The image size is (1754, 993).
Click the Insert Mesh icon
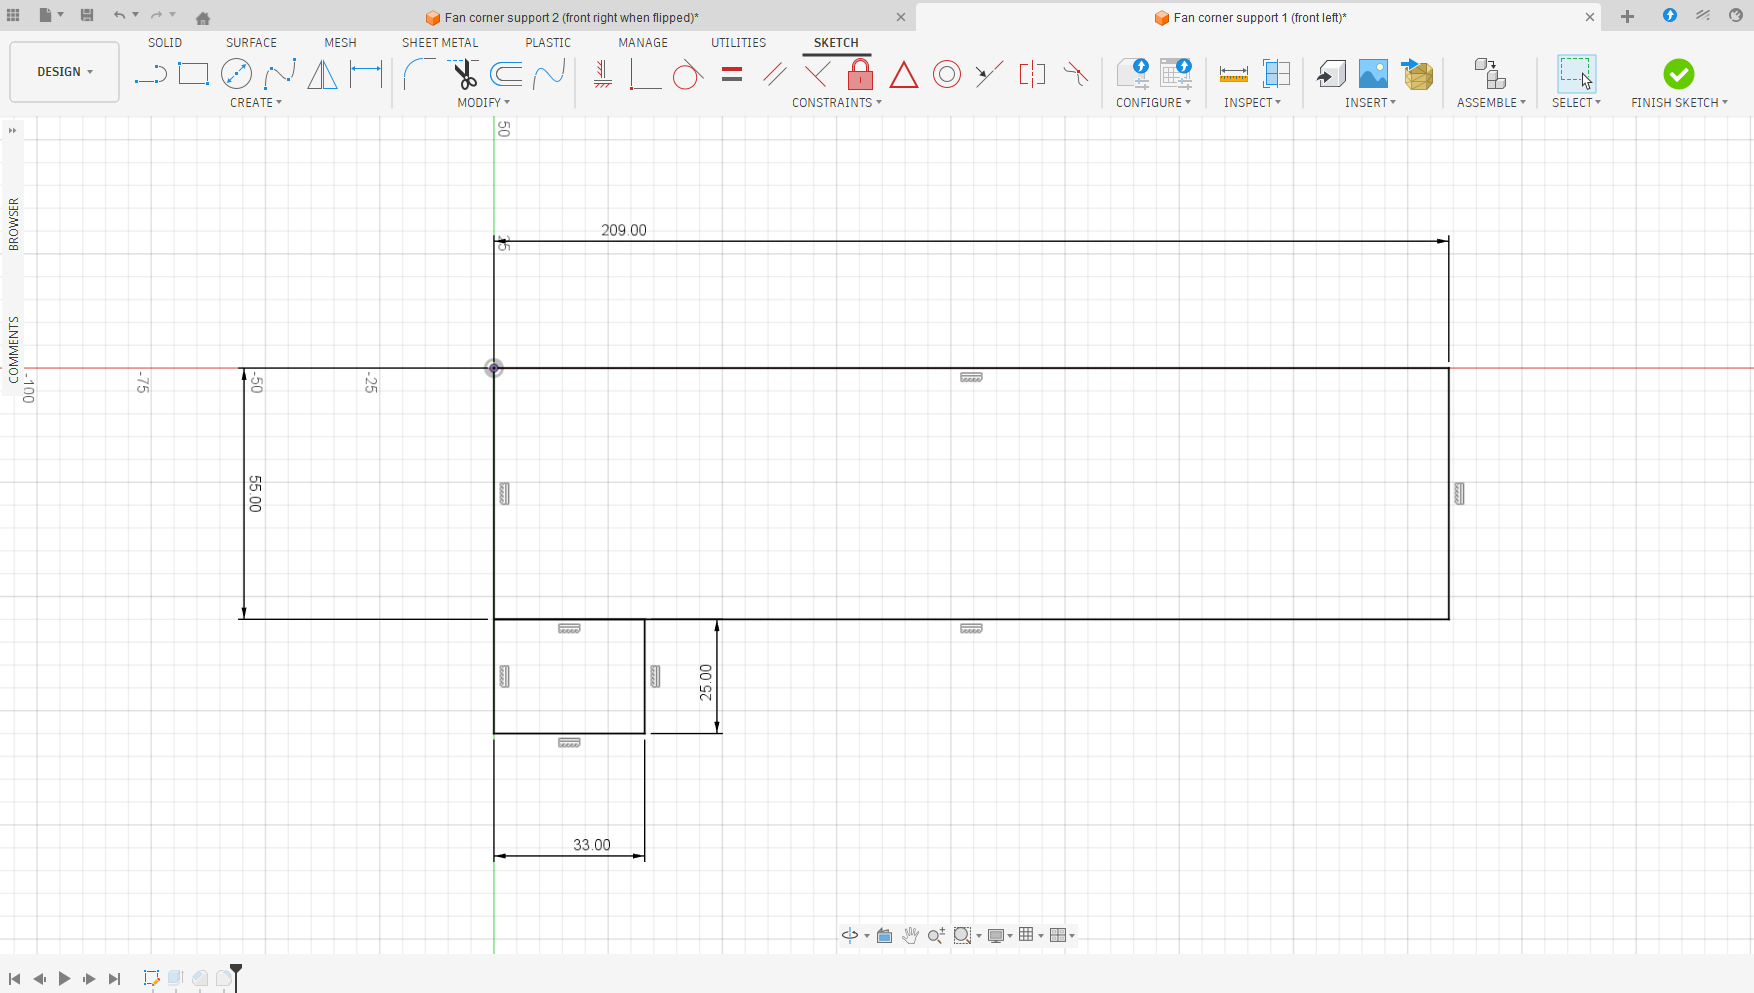(x=1417, y=74)
